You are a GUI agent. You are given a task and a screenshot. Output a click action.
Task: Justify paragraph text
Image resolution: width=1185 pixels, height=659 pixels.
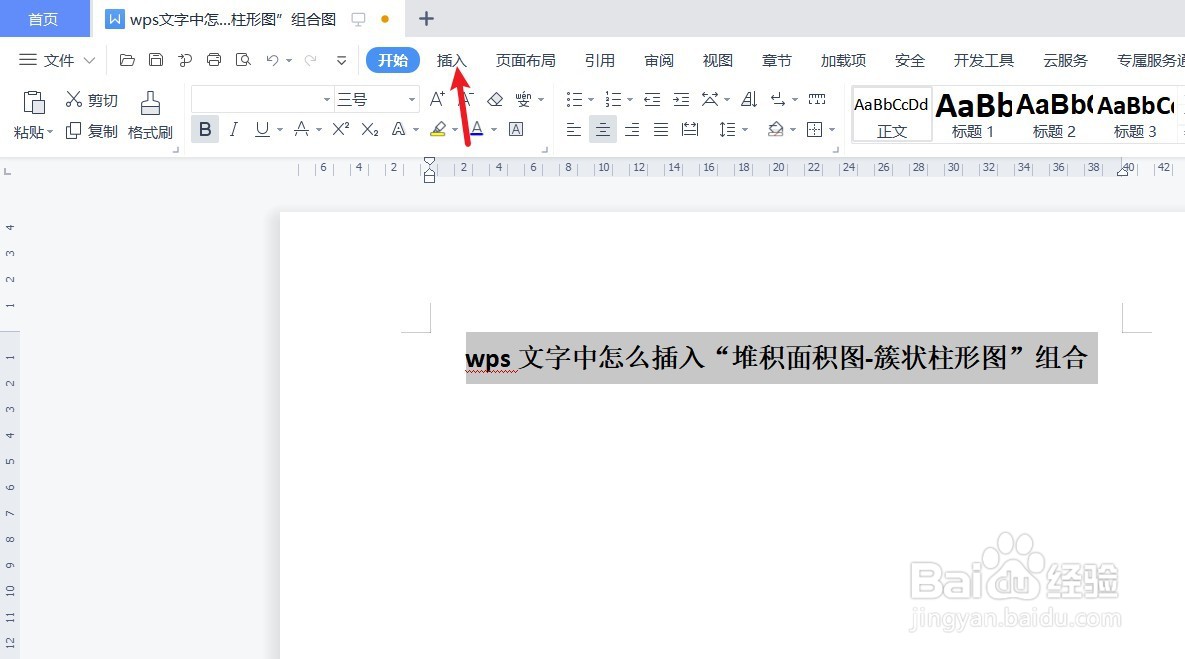tap(661, 129)
